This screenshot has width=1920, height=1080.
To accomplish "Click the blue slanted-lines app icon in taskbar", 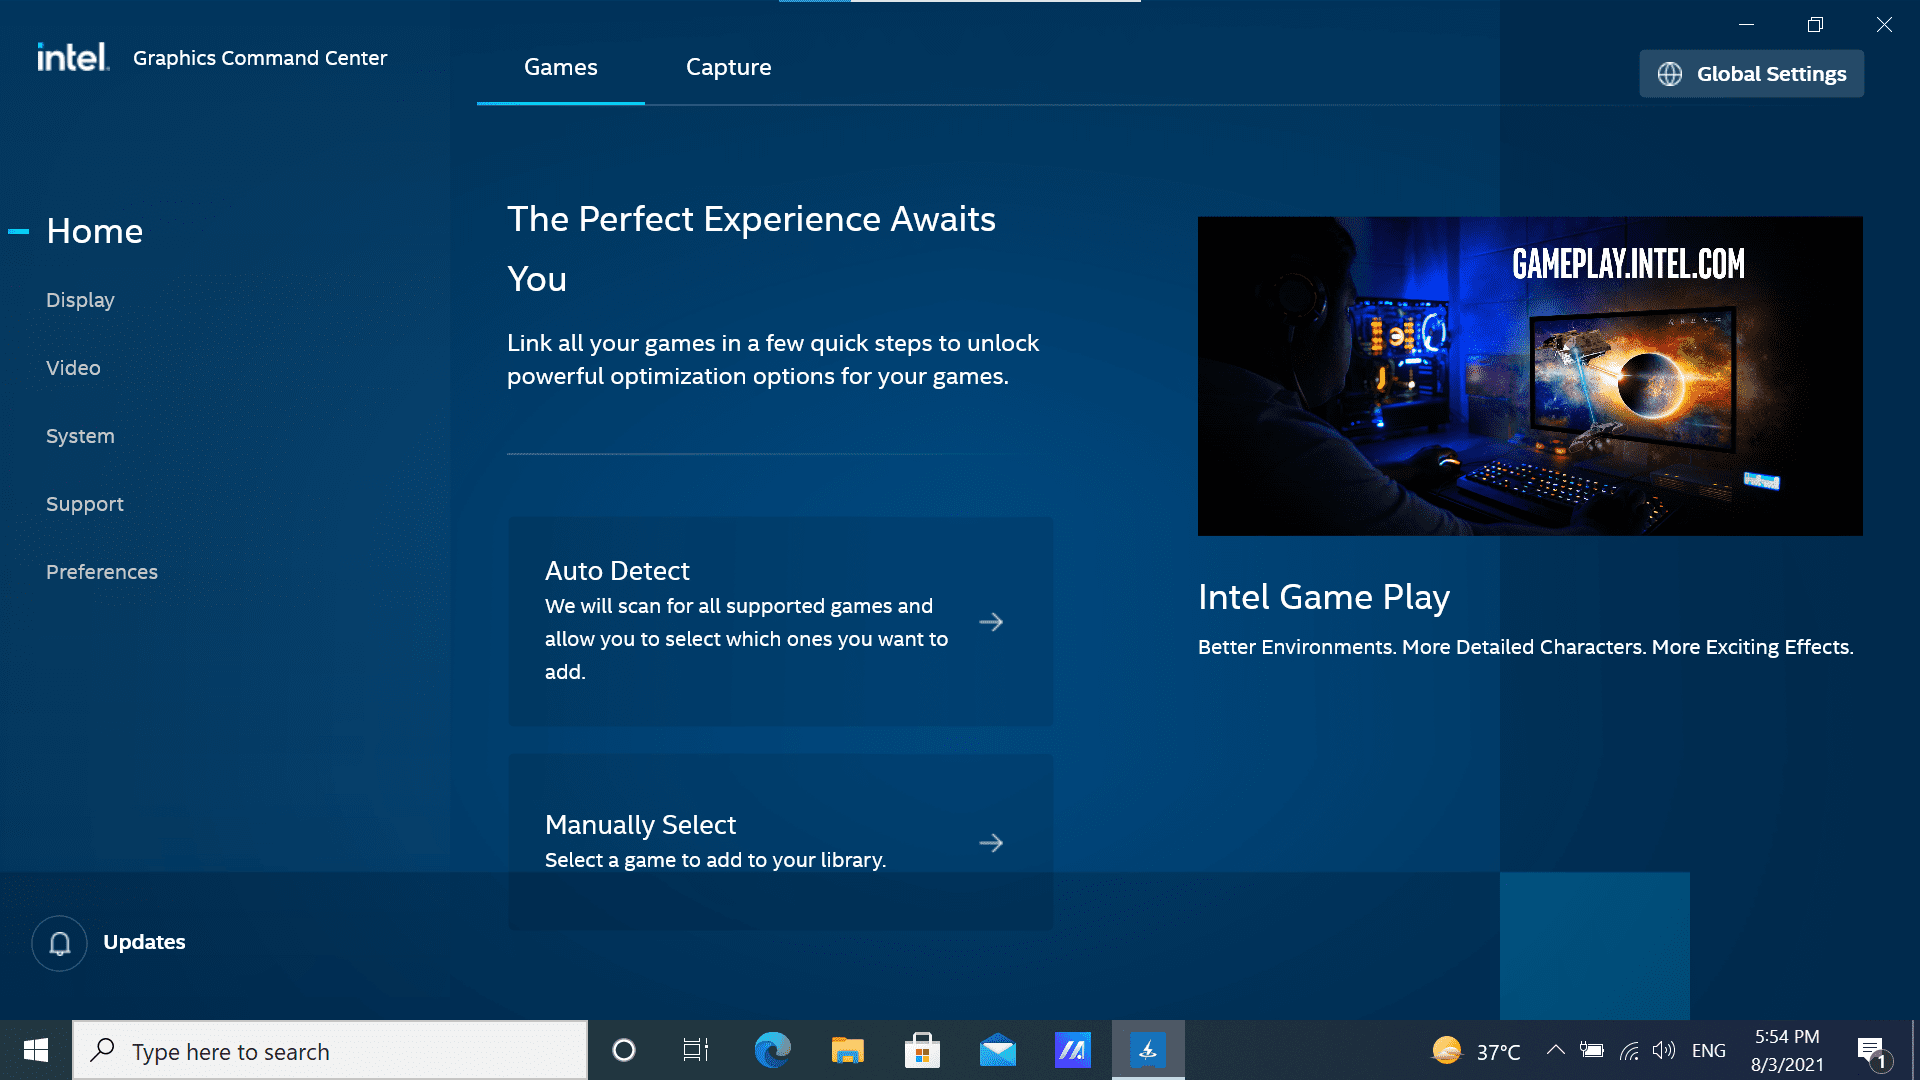I will pos(1073,1050).
